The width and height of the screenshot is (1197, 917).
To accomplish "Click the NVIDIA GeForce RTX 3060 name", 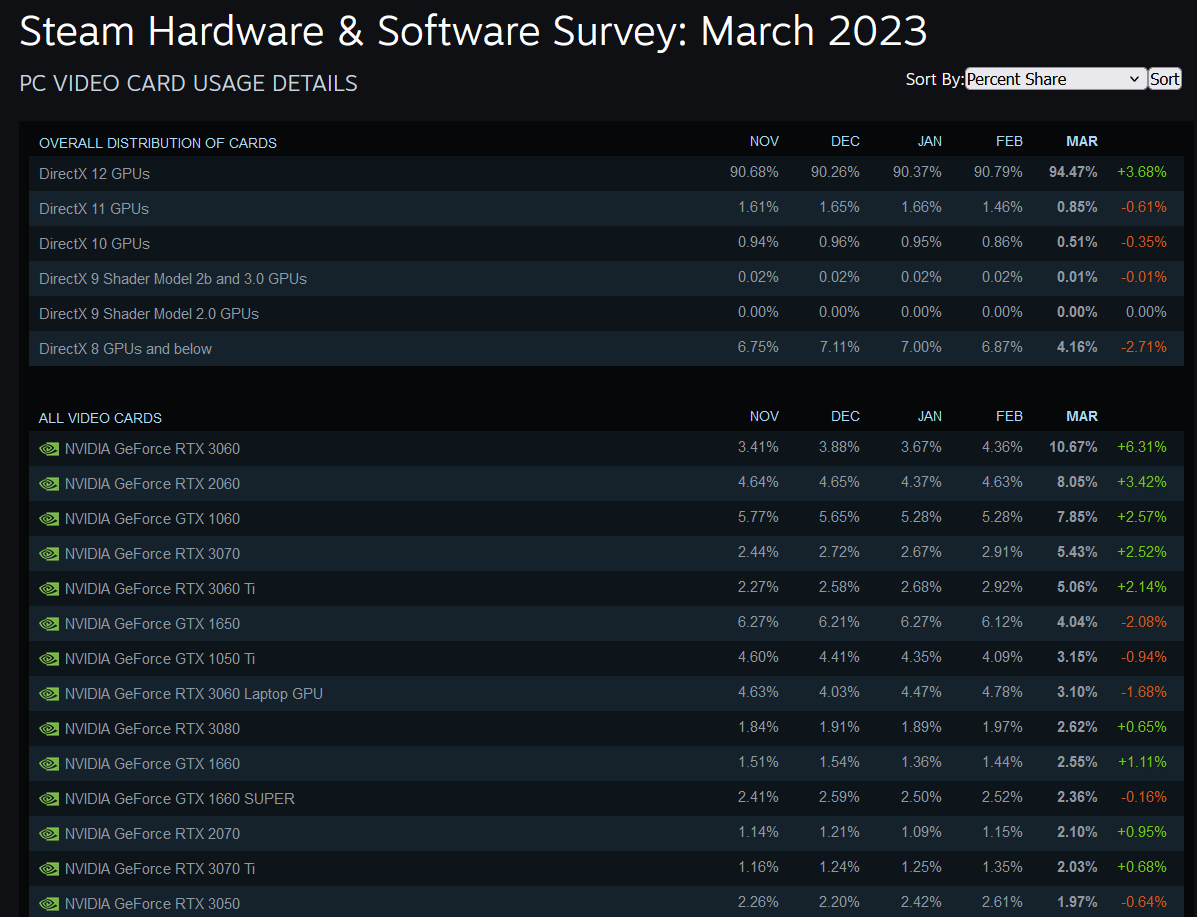I will coord(152,449).
